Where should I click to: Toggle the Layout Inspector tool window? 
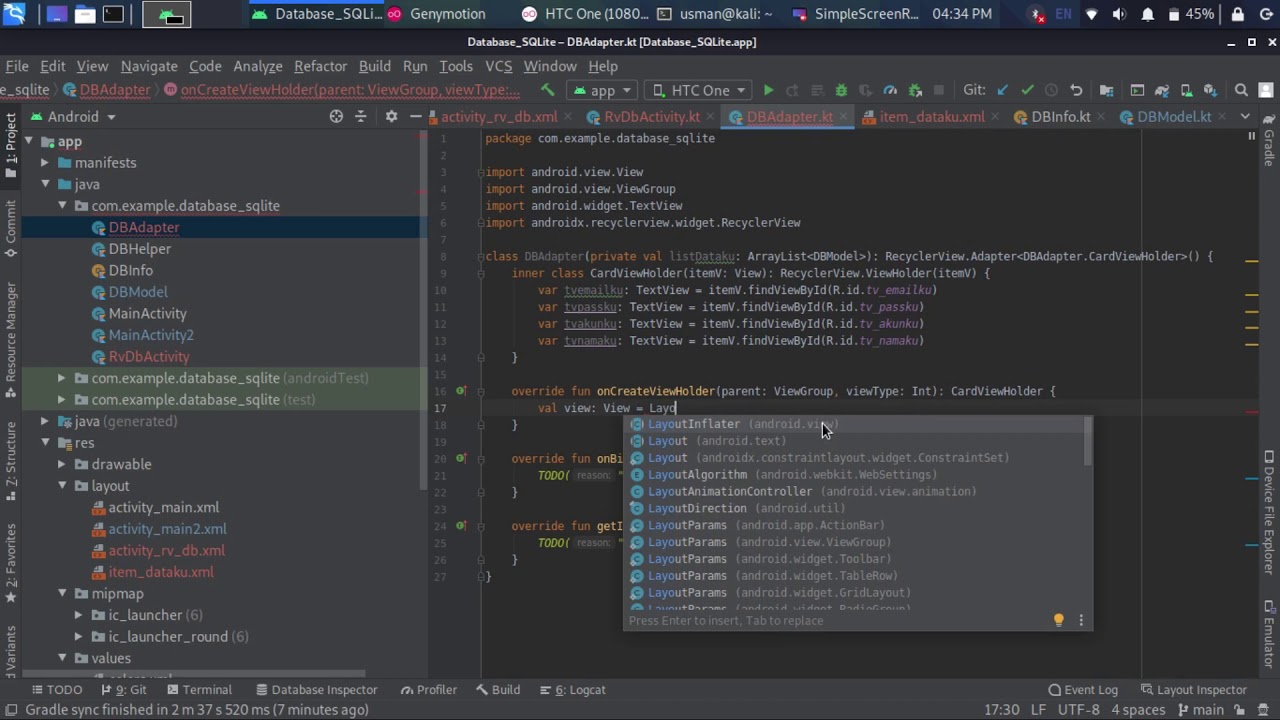pos(1193,690)
